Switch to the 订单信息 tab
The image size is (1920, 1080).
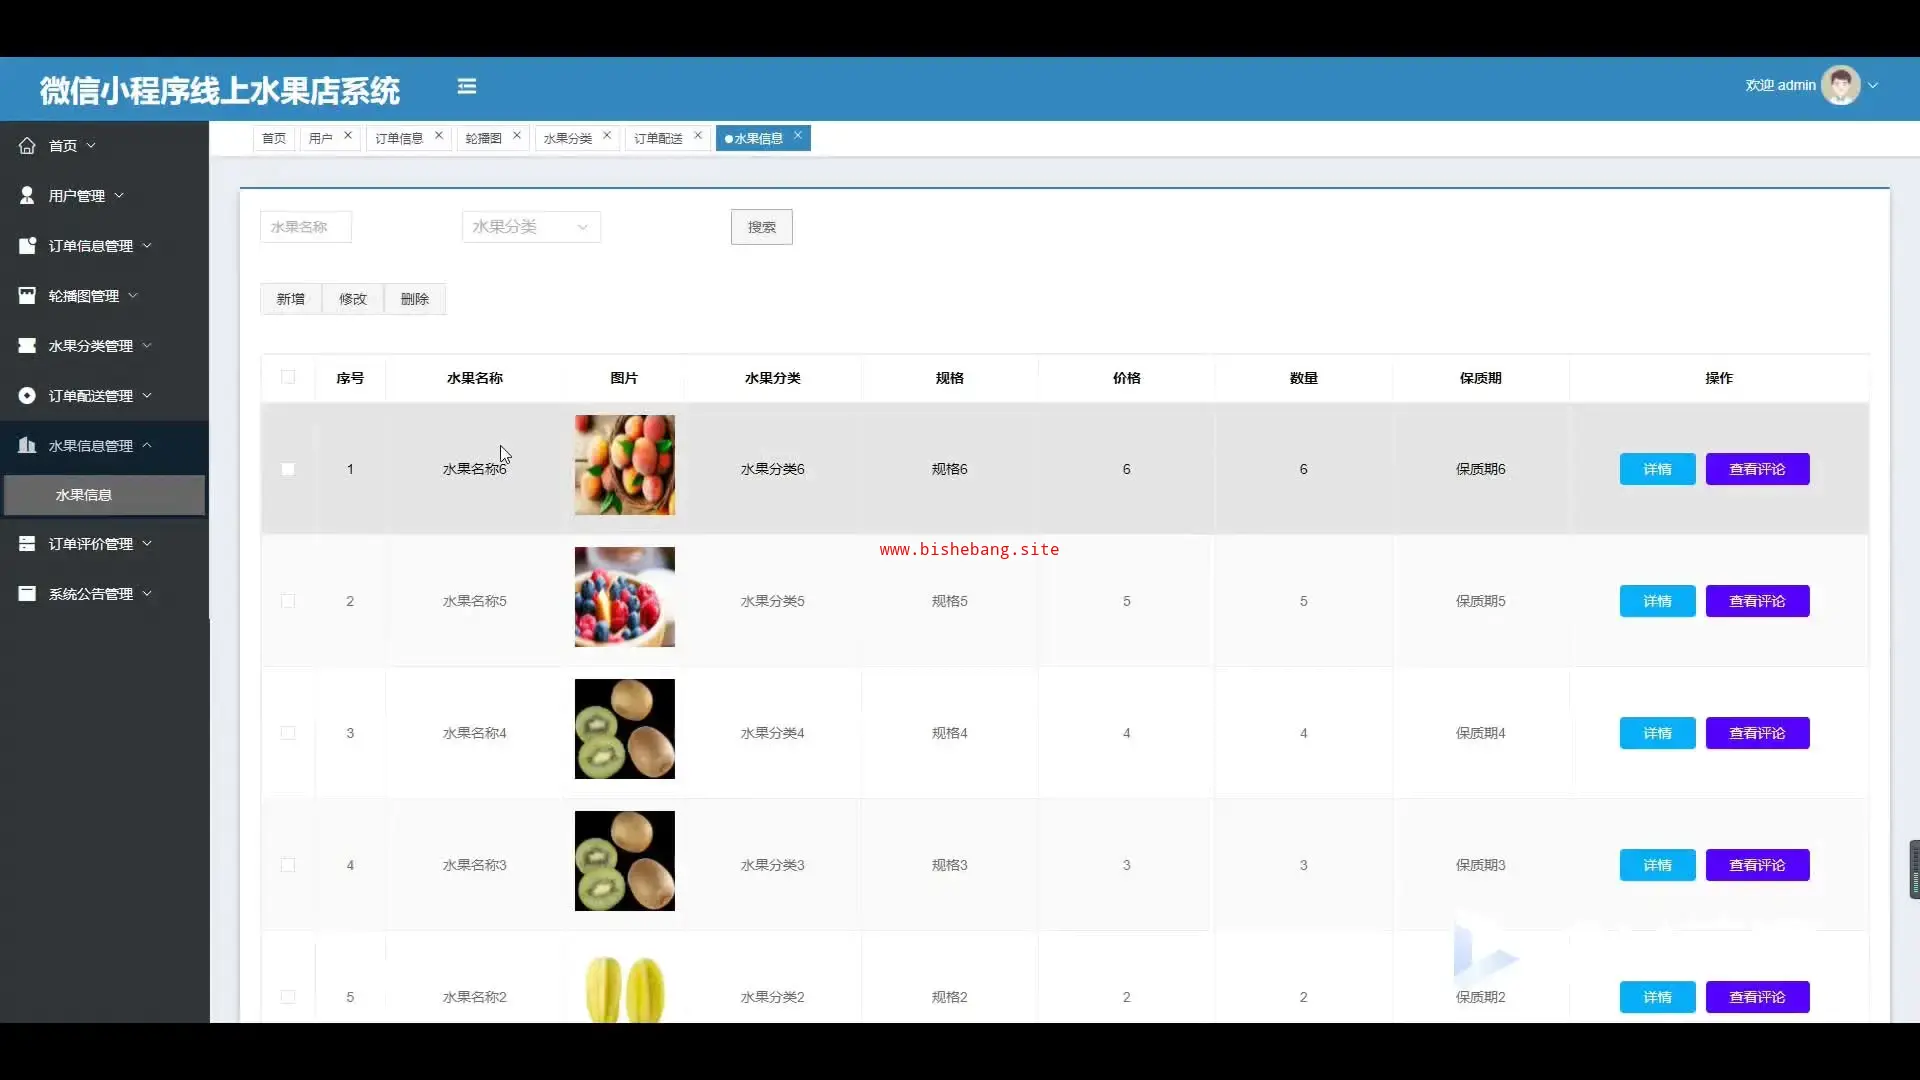[x=399, y=139]
